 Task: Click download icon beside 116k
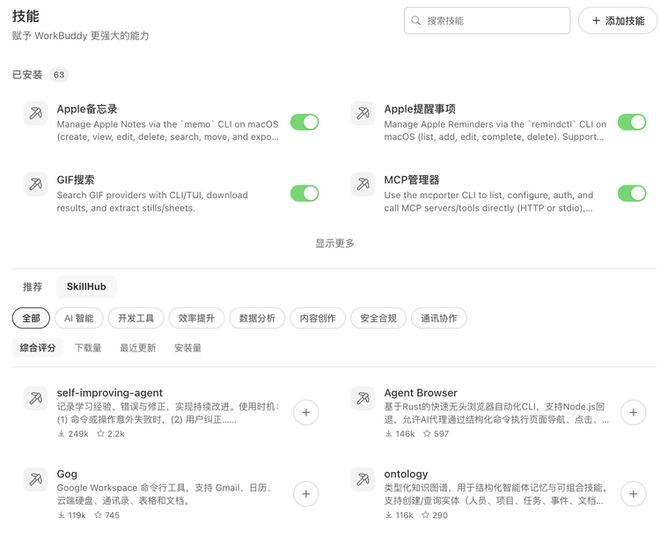(389, 515)
